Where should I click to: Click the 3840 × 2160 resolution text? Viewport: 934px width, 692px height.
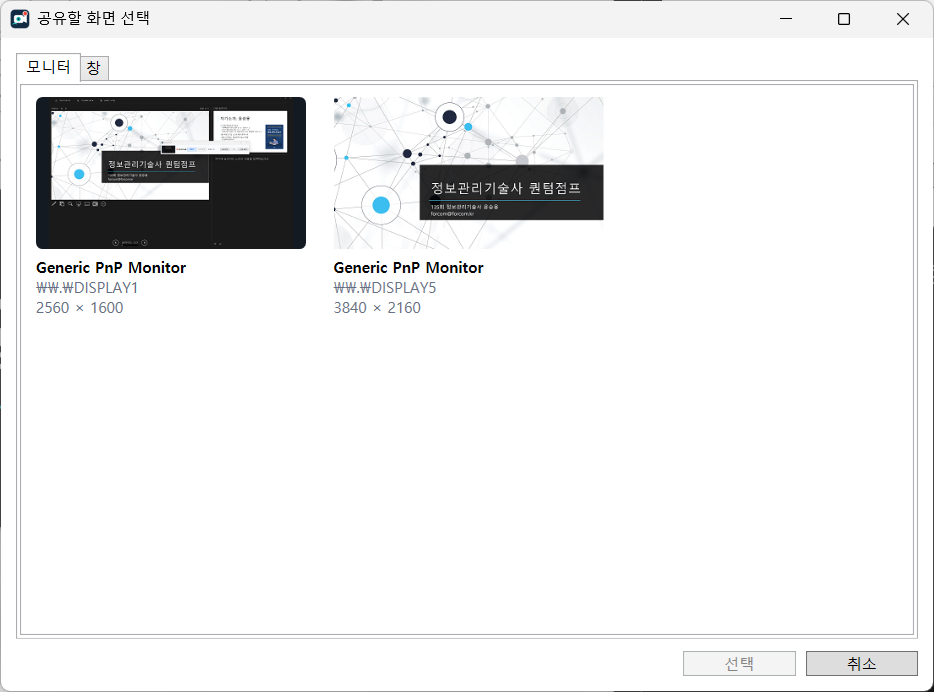point(377,308)
